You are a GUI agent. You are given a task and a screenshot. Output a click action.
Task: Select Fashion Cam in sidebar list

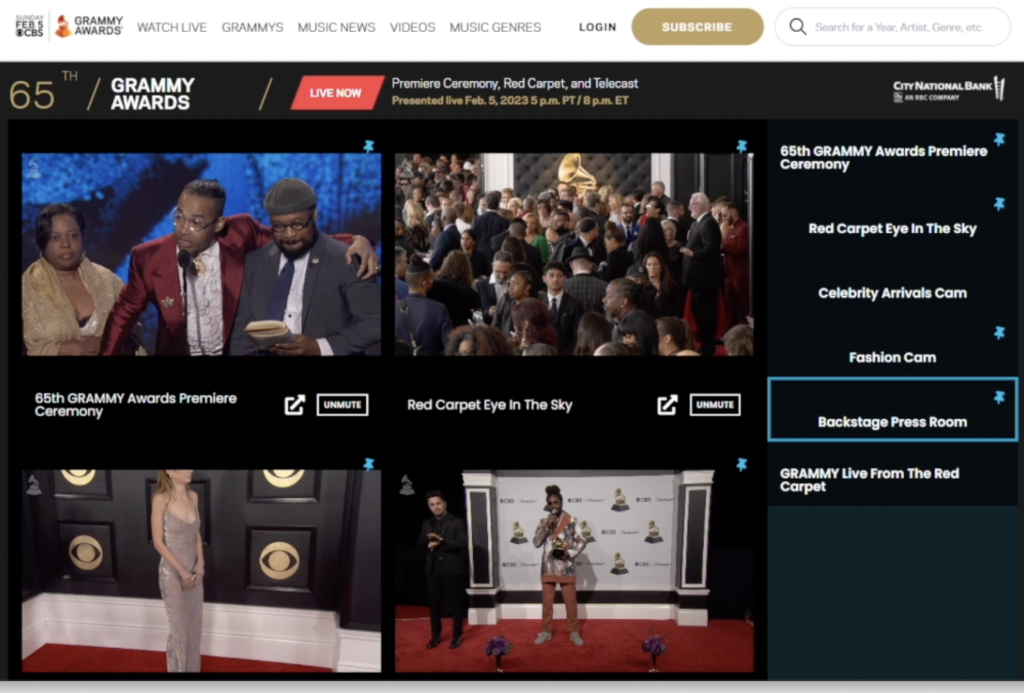[x=892, y=346]
